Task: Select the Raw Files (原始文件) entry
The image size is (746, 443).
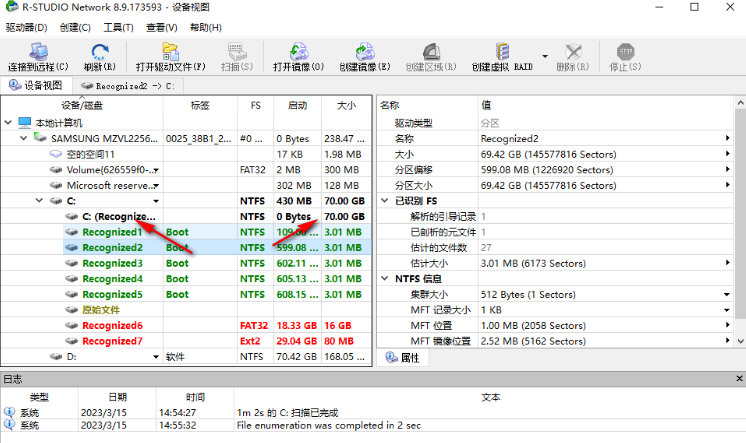Action: coord(101,310)
